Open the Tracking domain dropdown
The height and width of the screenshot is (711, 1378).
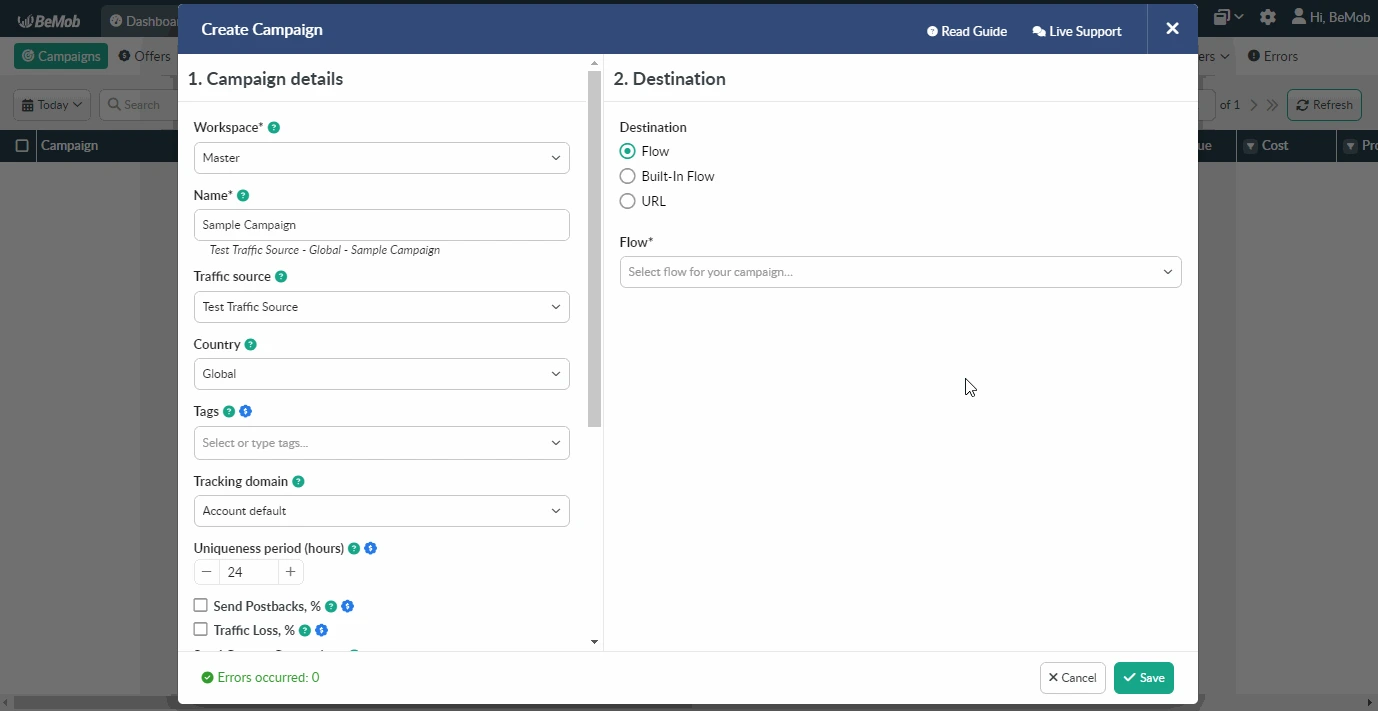[x=381, y=511]
